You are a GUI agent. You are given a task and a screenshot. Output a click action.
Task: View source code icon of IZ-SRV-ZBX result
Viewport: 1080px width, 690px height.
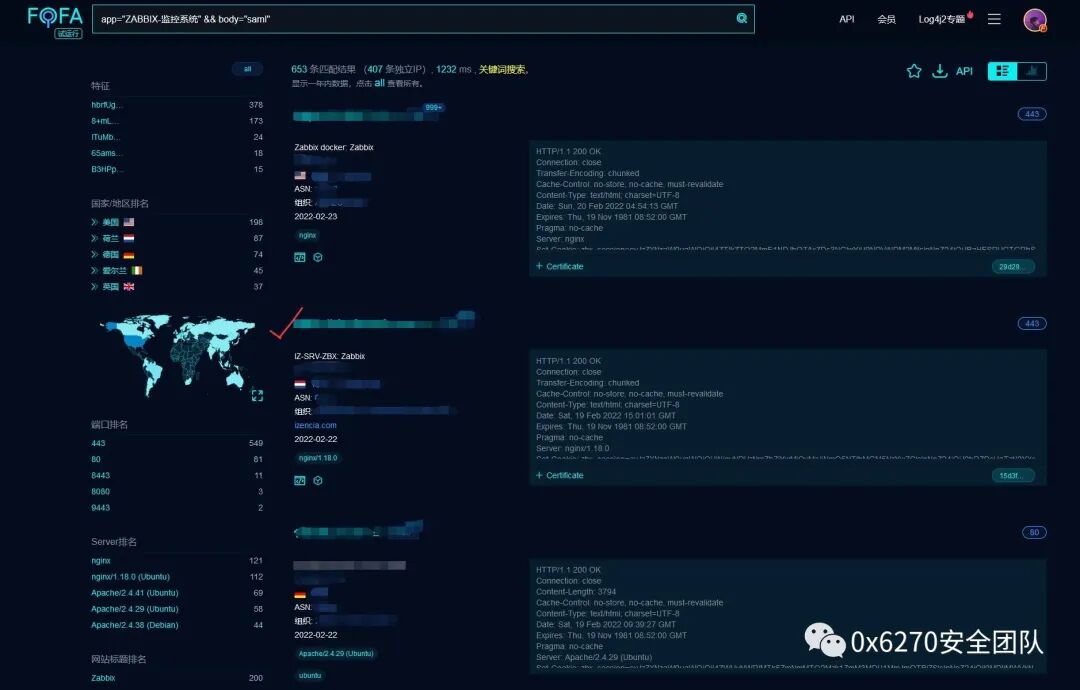click(300, 481)
